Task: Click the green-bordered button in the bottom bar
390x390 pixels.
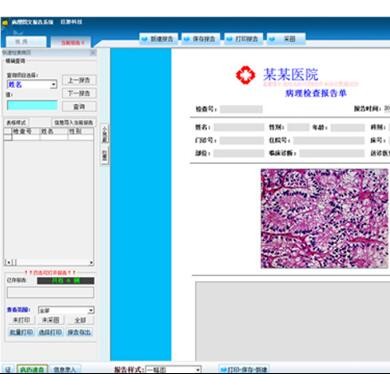Action: [32, 369]
